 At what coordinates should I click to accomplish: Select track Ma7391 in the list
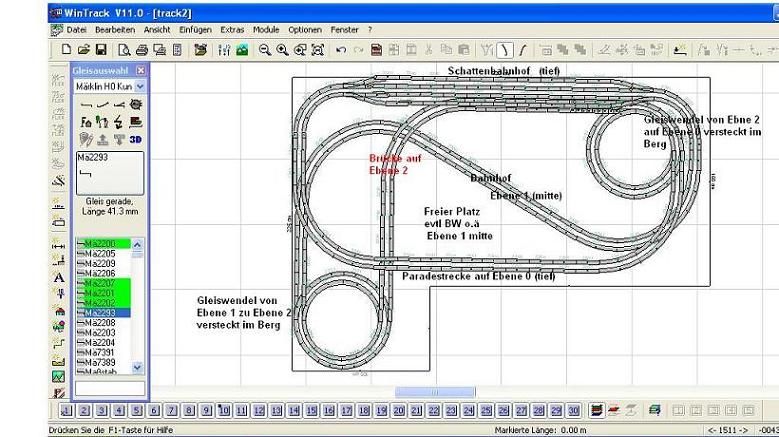[x=100, y=352]
